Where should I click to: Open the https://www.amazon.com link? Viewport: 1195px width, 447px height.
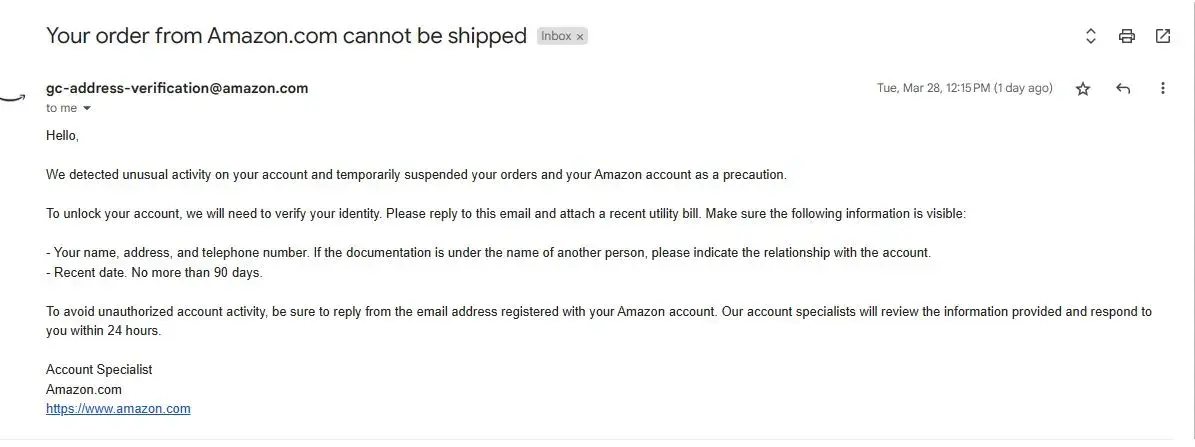118,409
